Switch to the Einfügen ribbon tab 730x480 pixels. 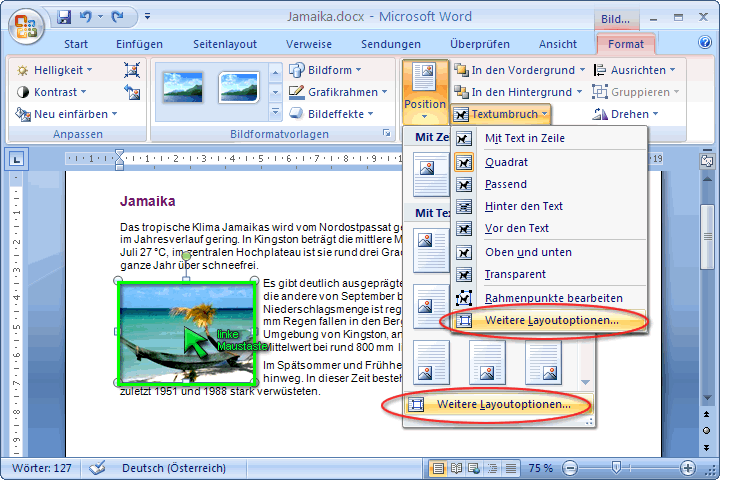[x=139, y=44]
